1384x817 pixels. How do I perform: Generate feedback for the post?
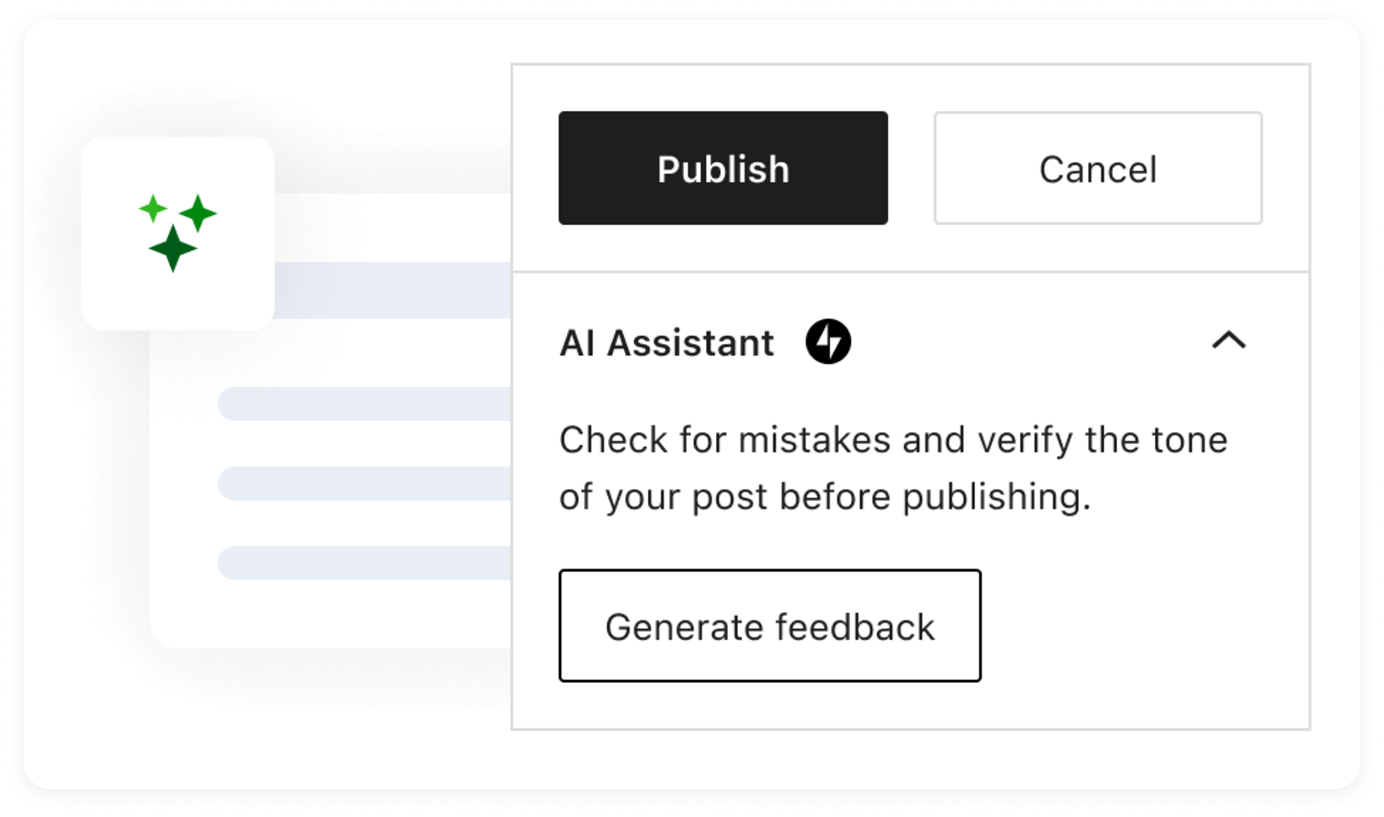point(770,626)
